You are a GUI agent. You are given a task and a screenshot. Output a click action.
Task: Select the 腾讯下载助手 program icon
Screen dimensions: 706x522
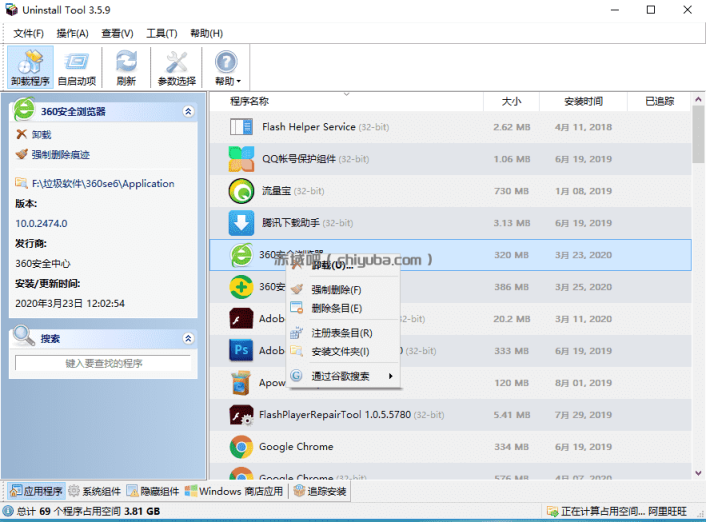241,223
